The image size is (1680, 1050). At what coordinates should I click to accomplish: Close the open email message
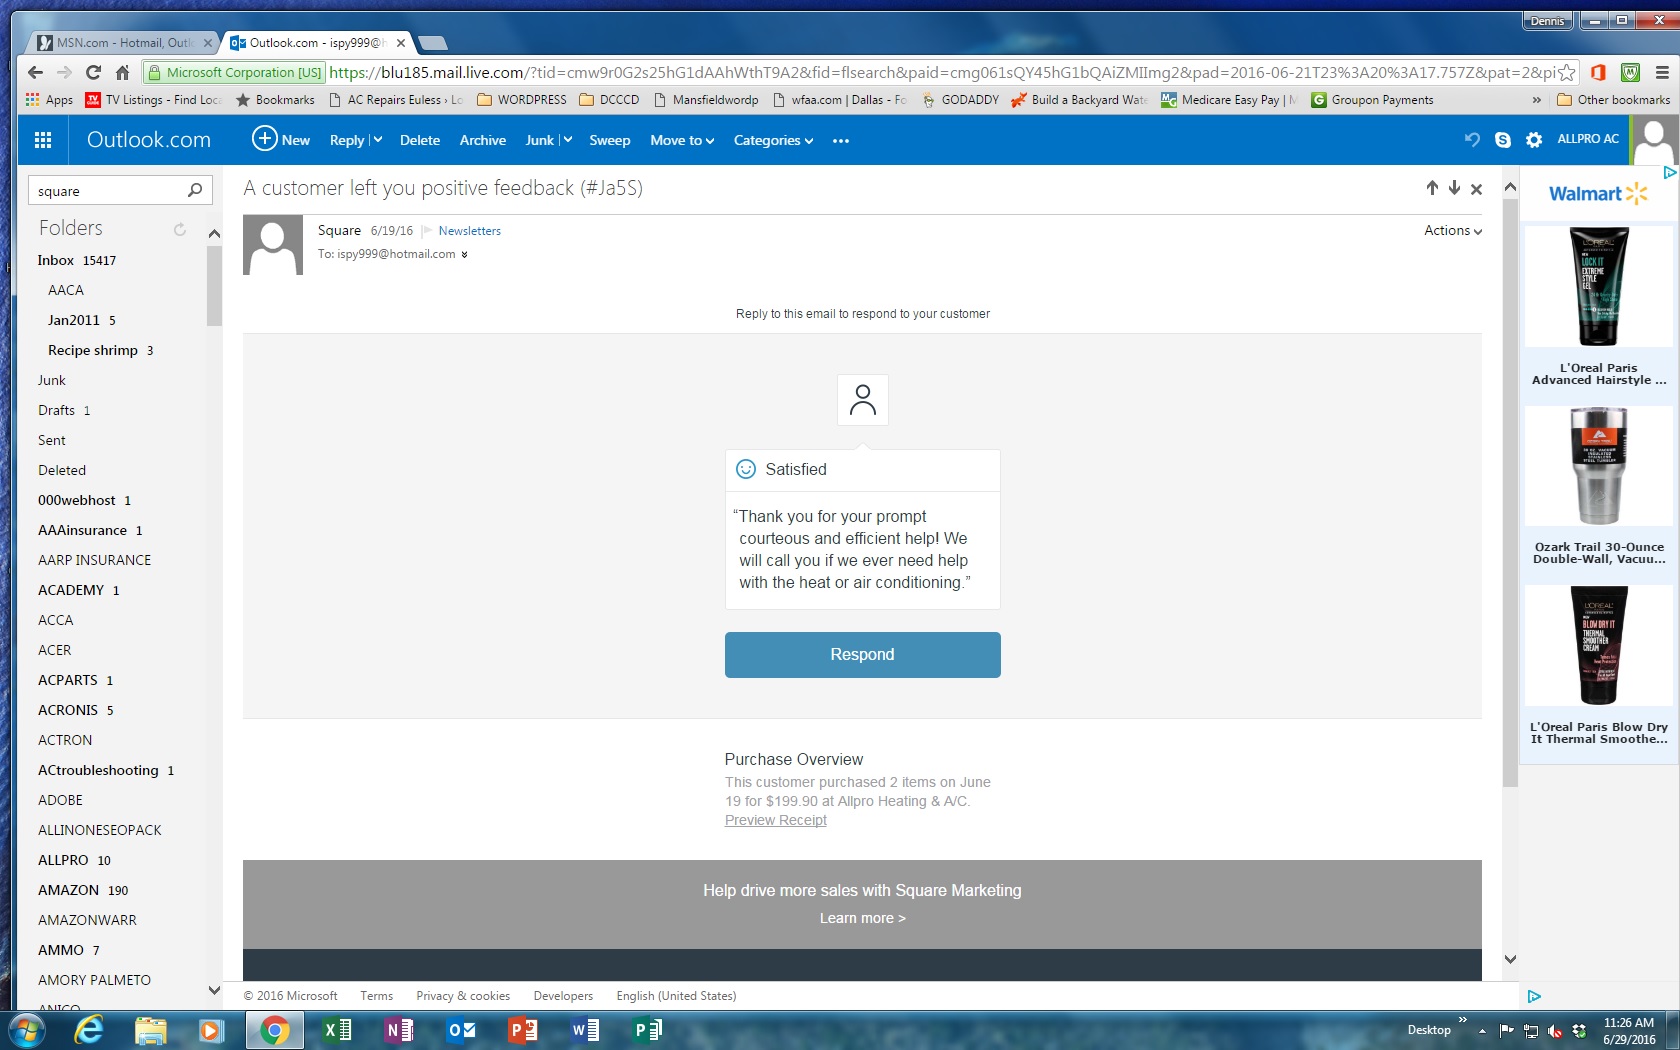pos(1476,189)
